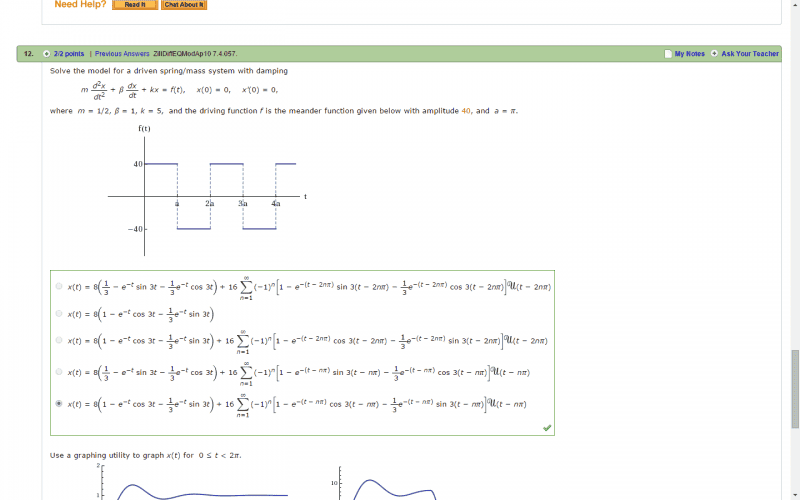800x500 pixels.
Task: Click the My Notes page icon
Action: click(668, 54)
